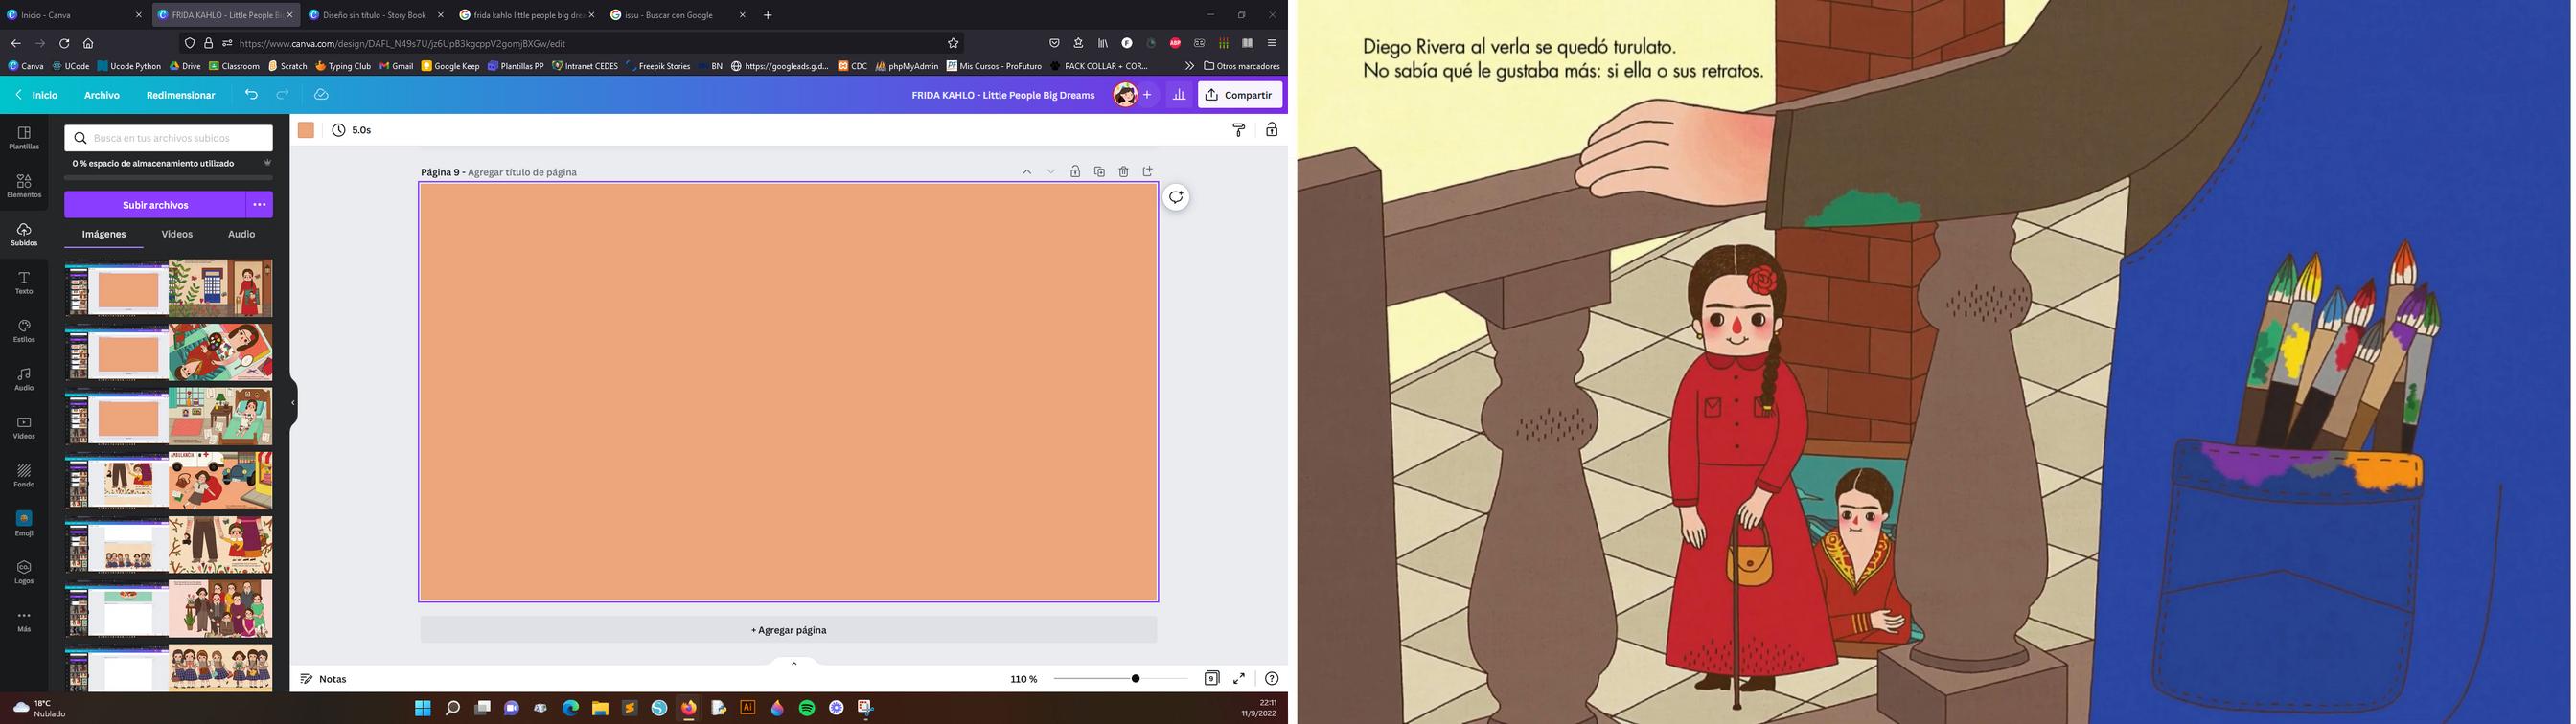Bookmark this page with star icon
Screen dimensions: 2576x724
(953, 43)
